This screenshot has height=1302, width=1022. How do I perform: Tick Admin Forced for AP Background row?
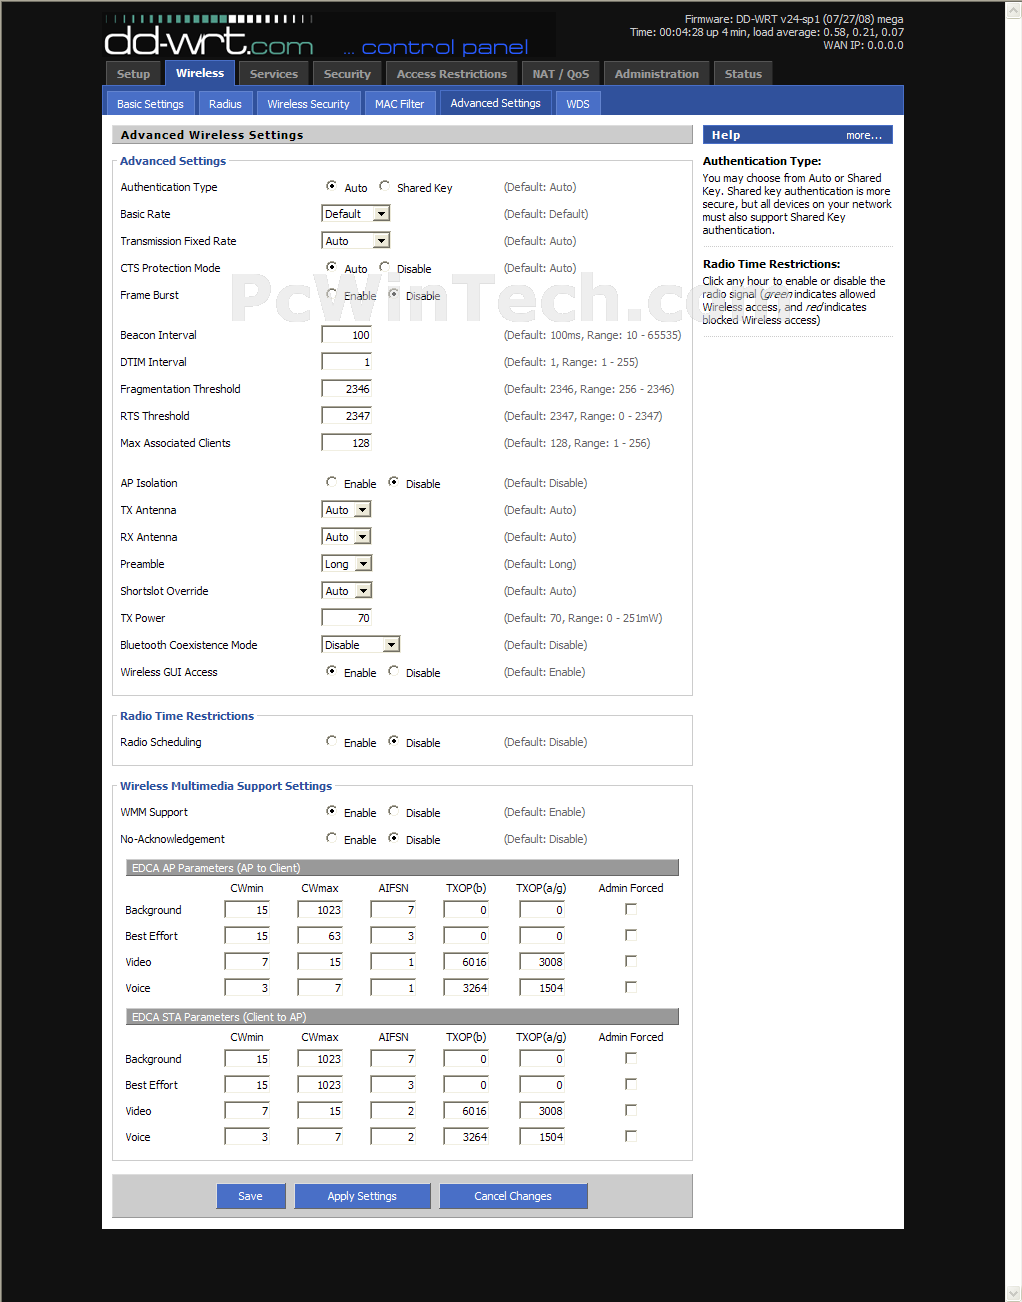pyautogui.click(x=630, y=909)
